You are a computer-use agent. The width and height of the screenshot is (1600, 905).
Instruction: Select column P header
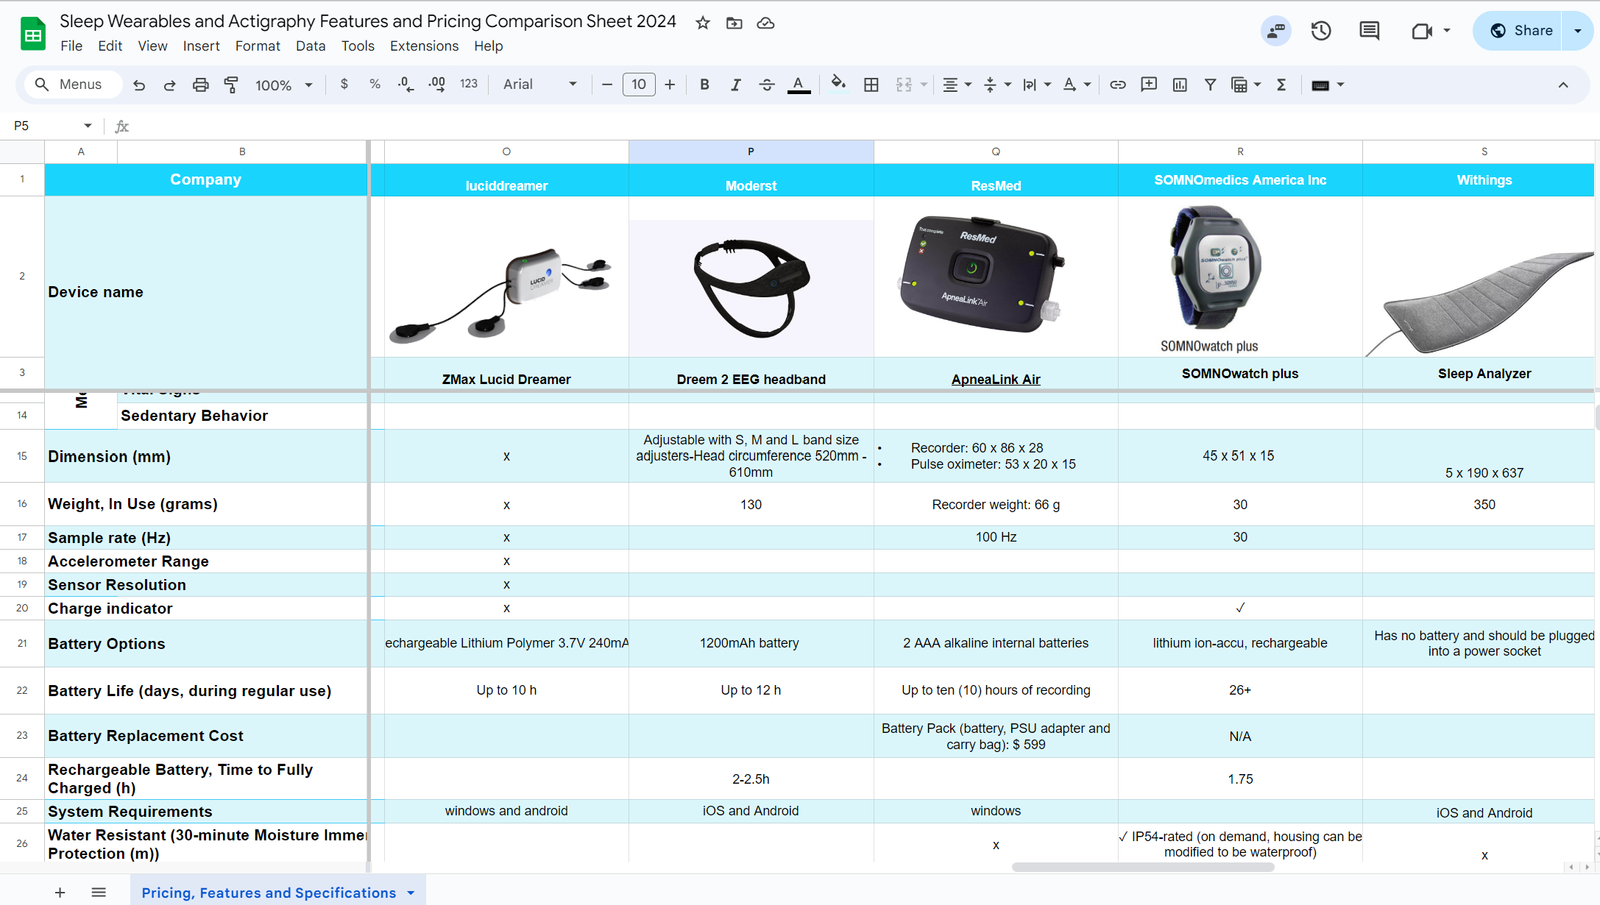[x=751, y=151]
